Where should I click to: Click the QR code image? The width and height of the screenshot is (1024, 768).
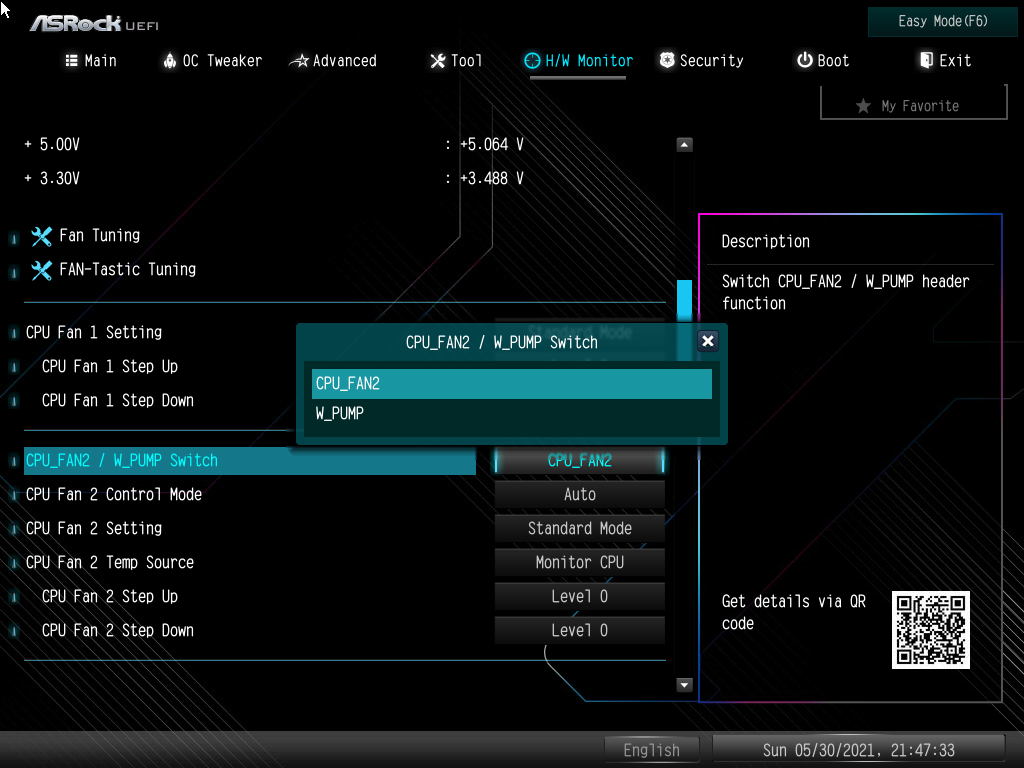tap(931, 630)
